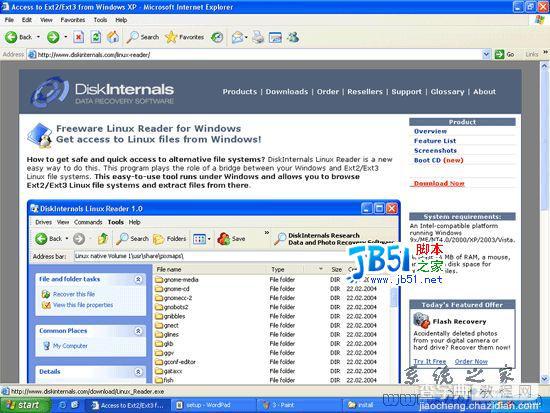Viewport: 550px width, 413px height.
Task: Click the Mail envelope toolbar icon
Action: tap(237, 37)
